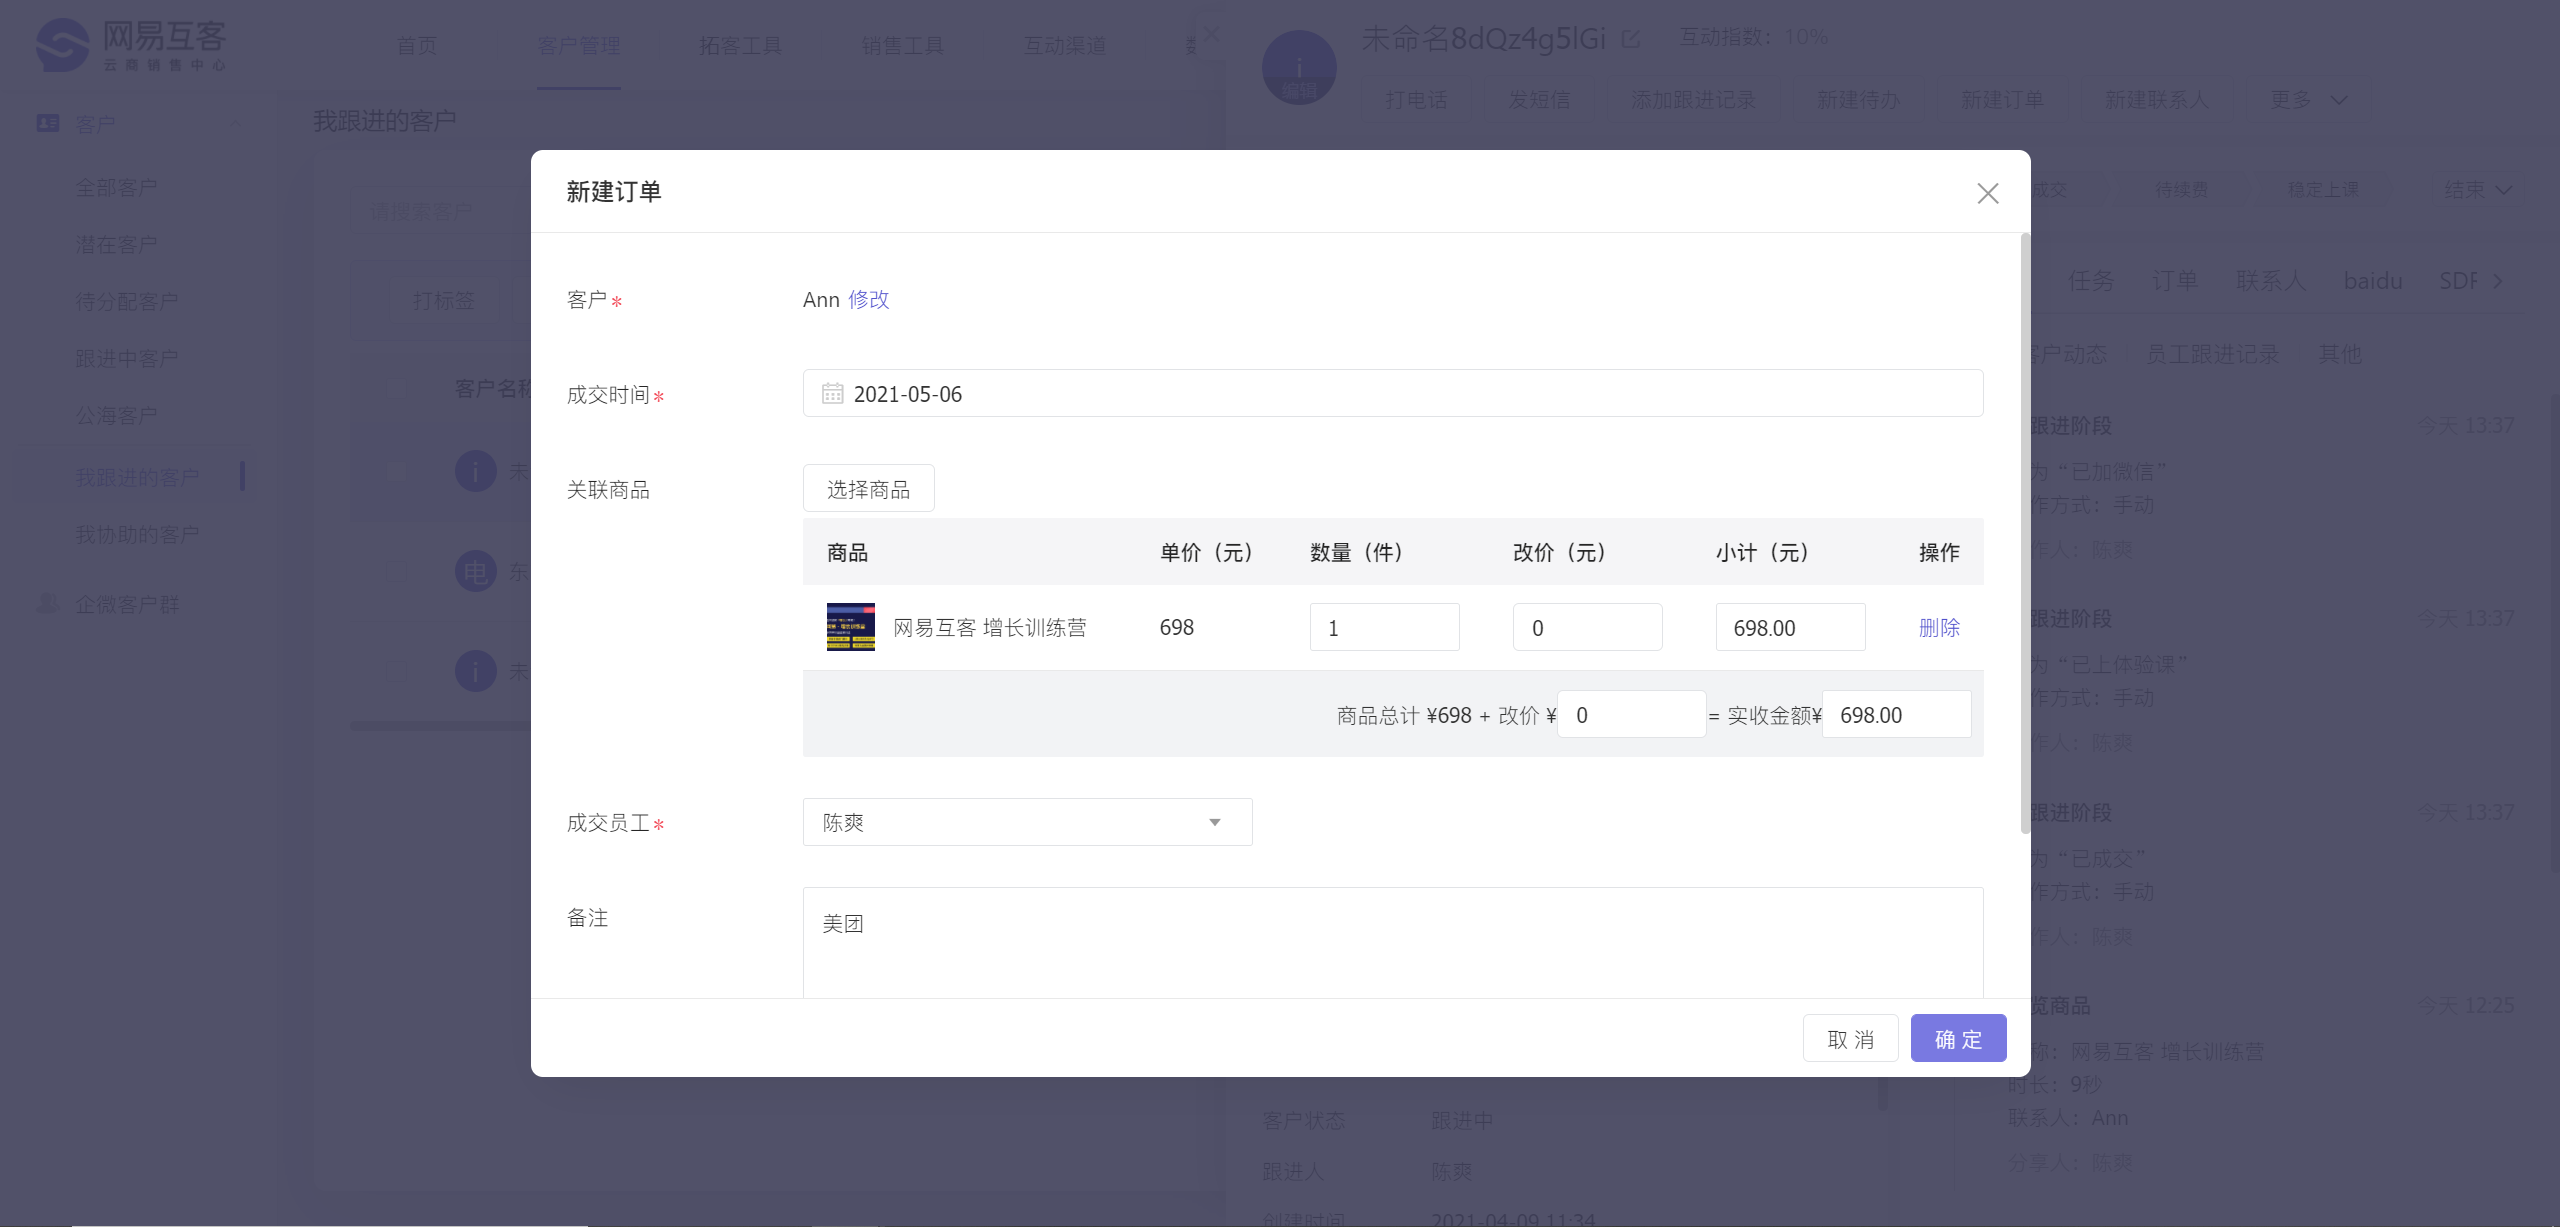Open the 网易互客 增长训练营 product thumbnail
The image size is (2560, 1227).
(850, 627)
